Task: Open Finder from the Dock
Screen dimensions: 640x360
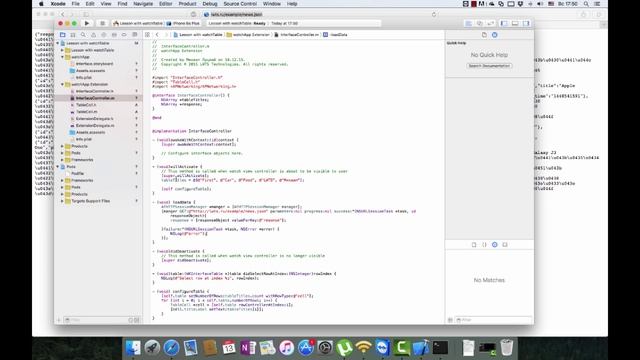Action: pos(133,347)
